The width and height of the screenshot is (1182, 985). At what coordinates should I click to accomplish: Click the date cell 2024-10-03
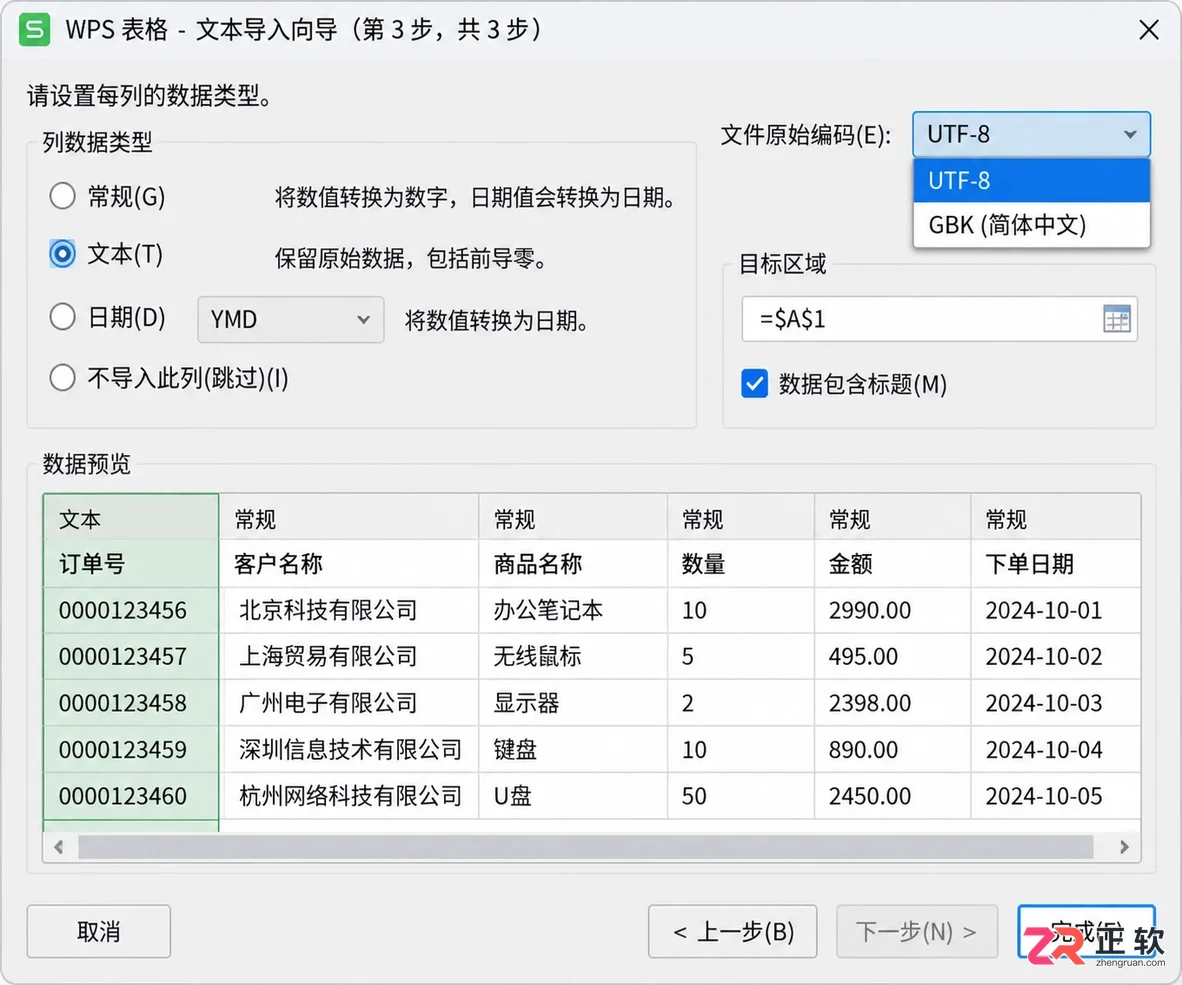click(x=1055, y=703)
